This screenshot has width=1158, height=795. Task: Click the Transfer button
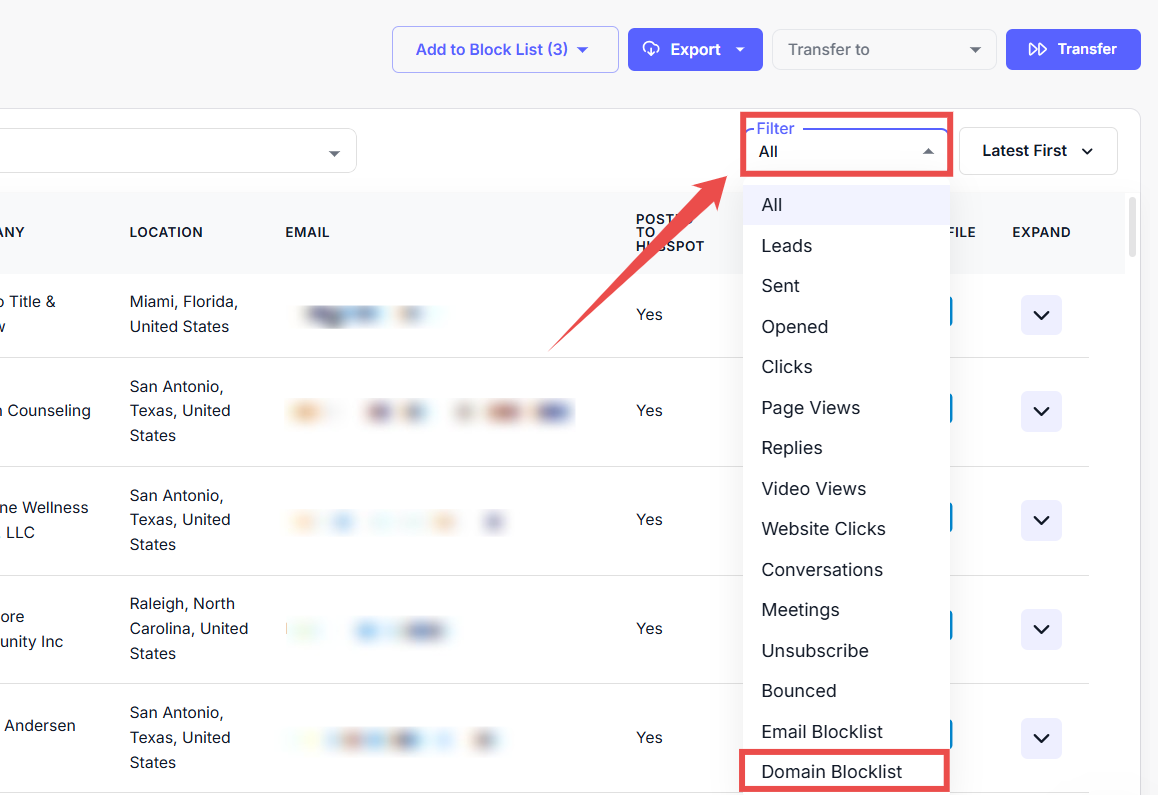1073,49
